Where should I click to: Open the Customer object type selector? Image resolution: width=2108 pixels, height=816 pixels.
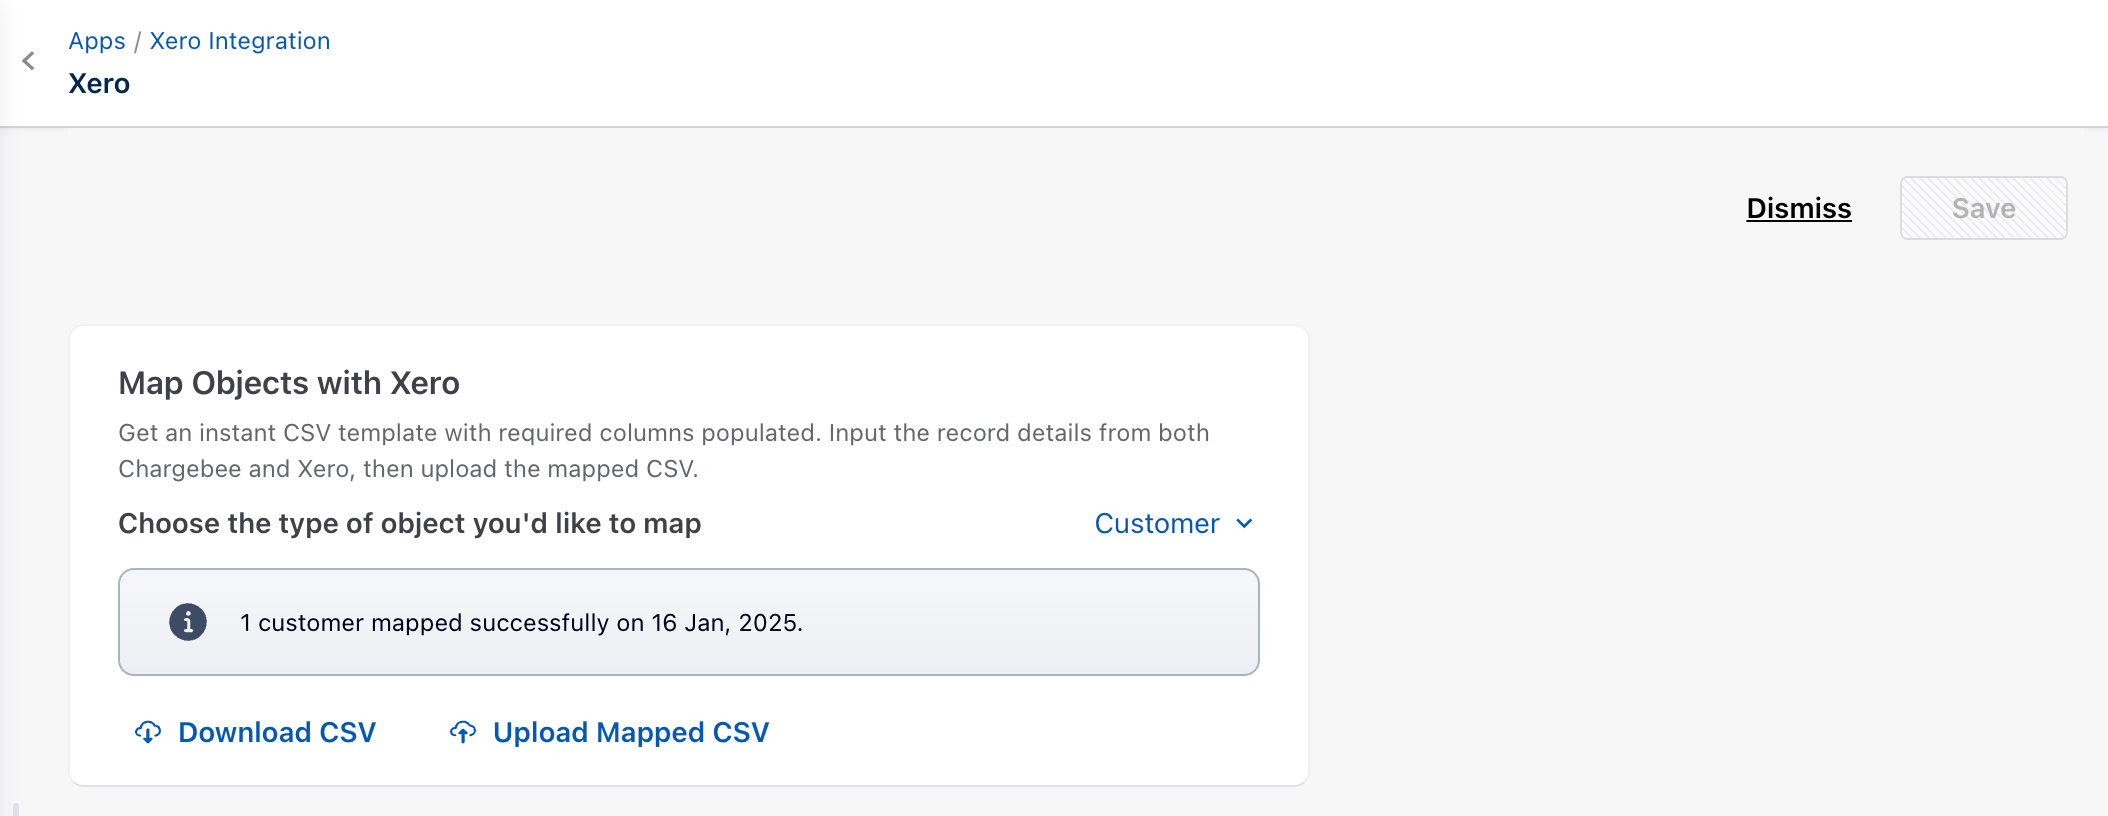(x=1157, y=524)
